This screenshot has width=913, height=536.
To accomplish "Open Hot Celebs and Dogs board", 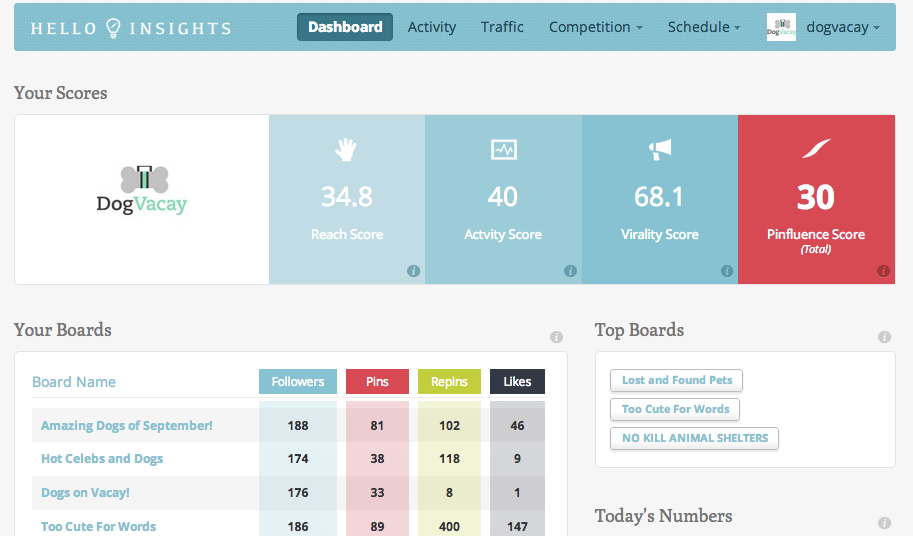I will (x=102, y=459).
